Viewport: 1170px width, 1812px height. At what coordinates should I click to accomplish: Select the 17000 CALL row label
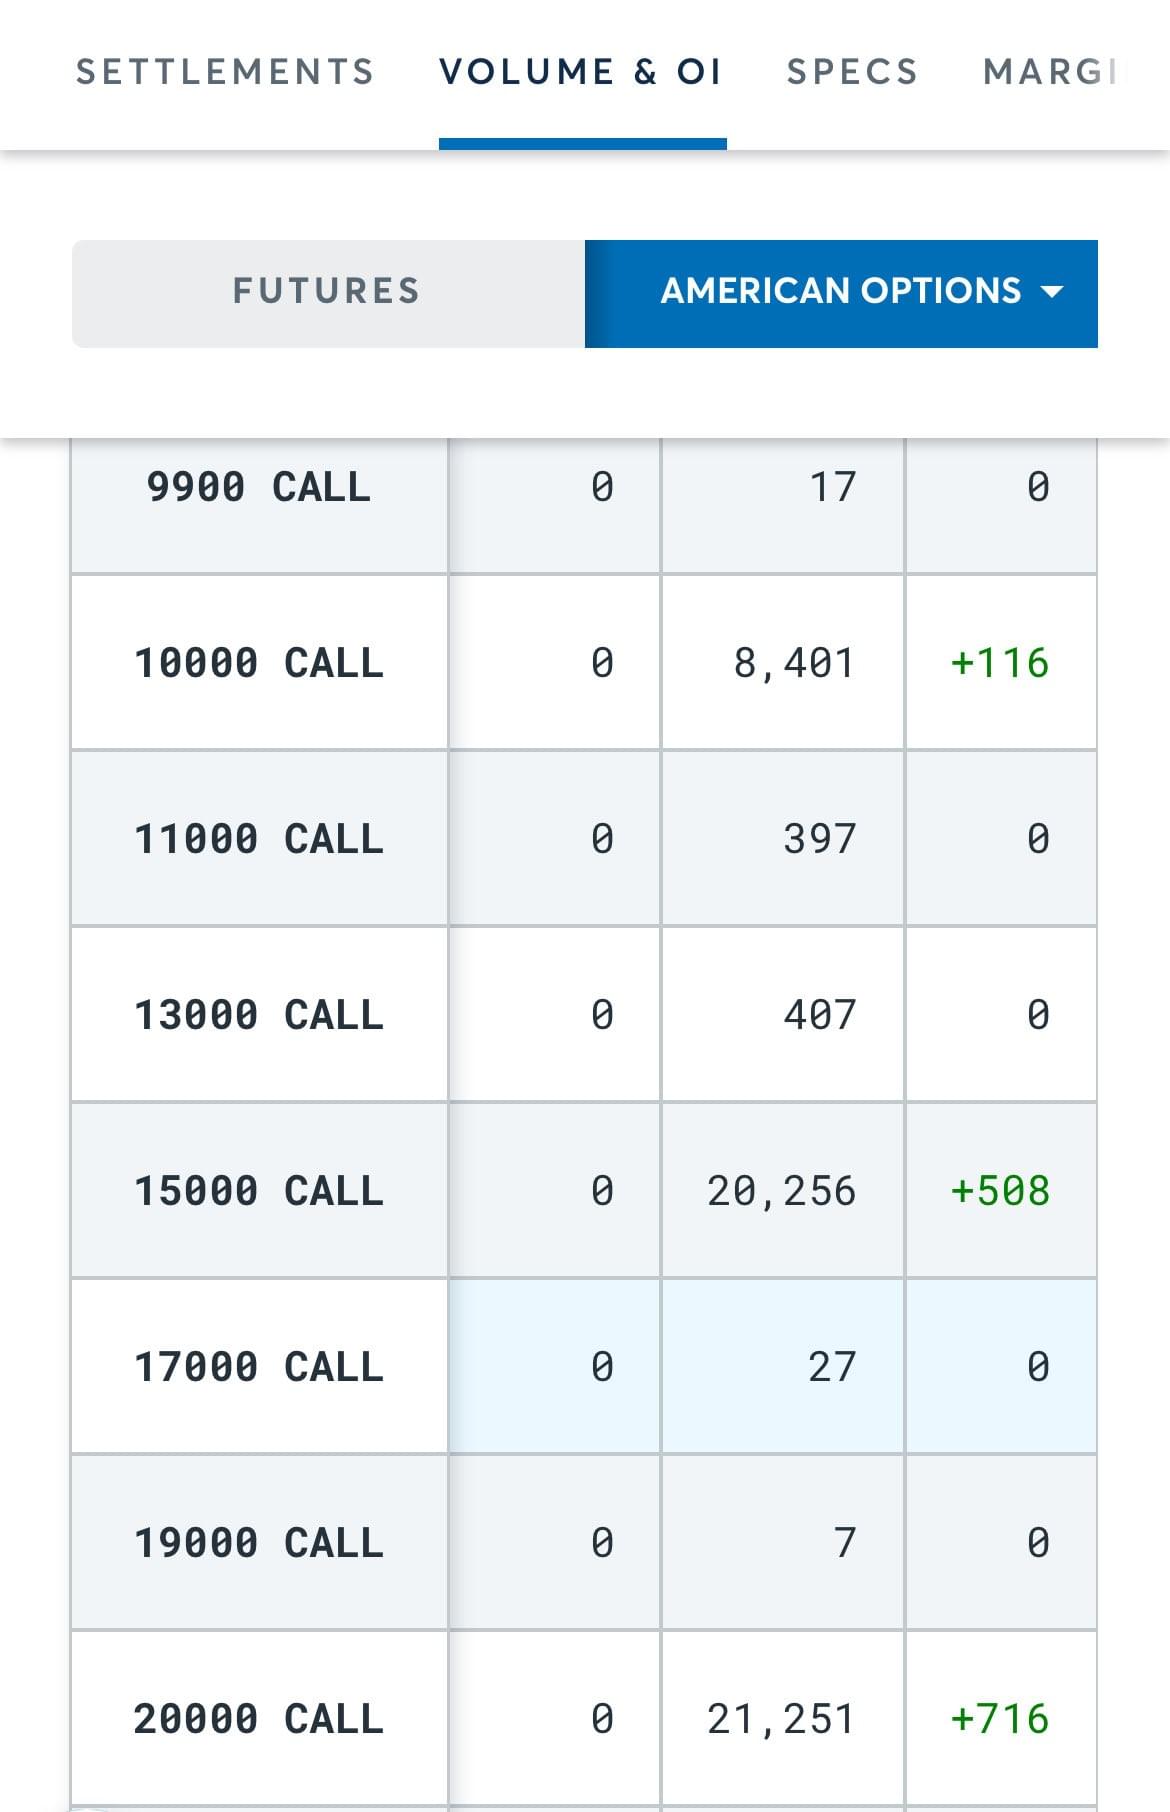(259, 1367)
